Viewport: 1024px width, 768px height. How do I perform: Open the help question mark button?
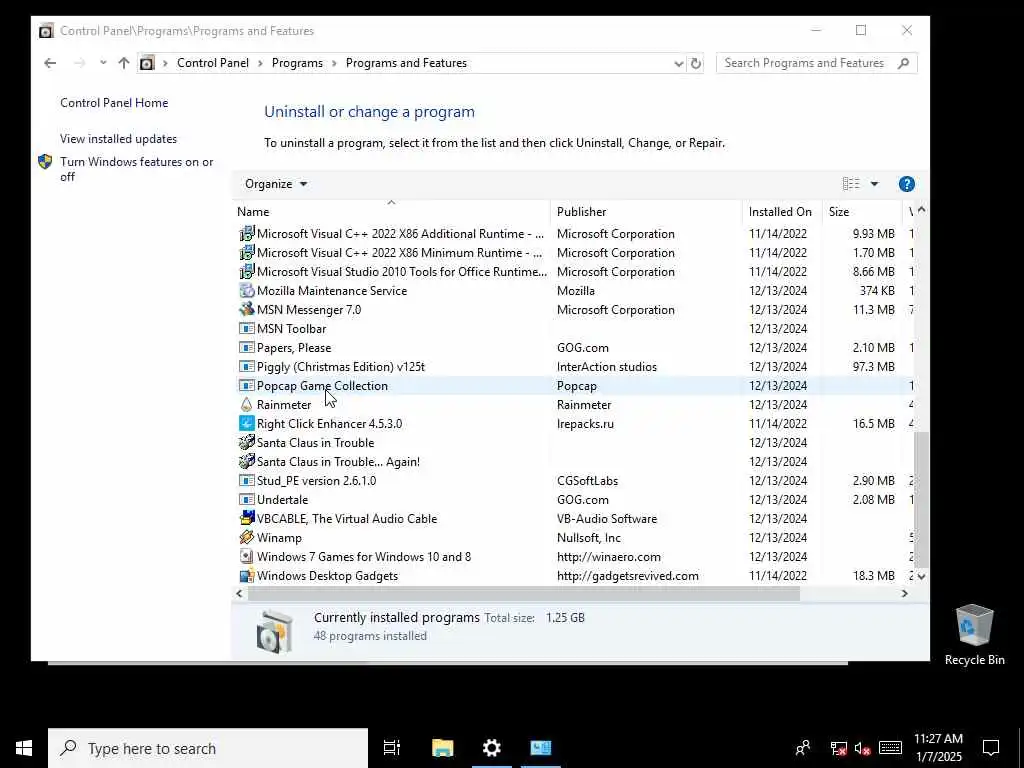click(x=906, y=184)
